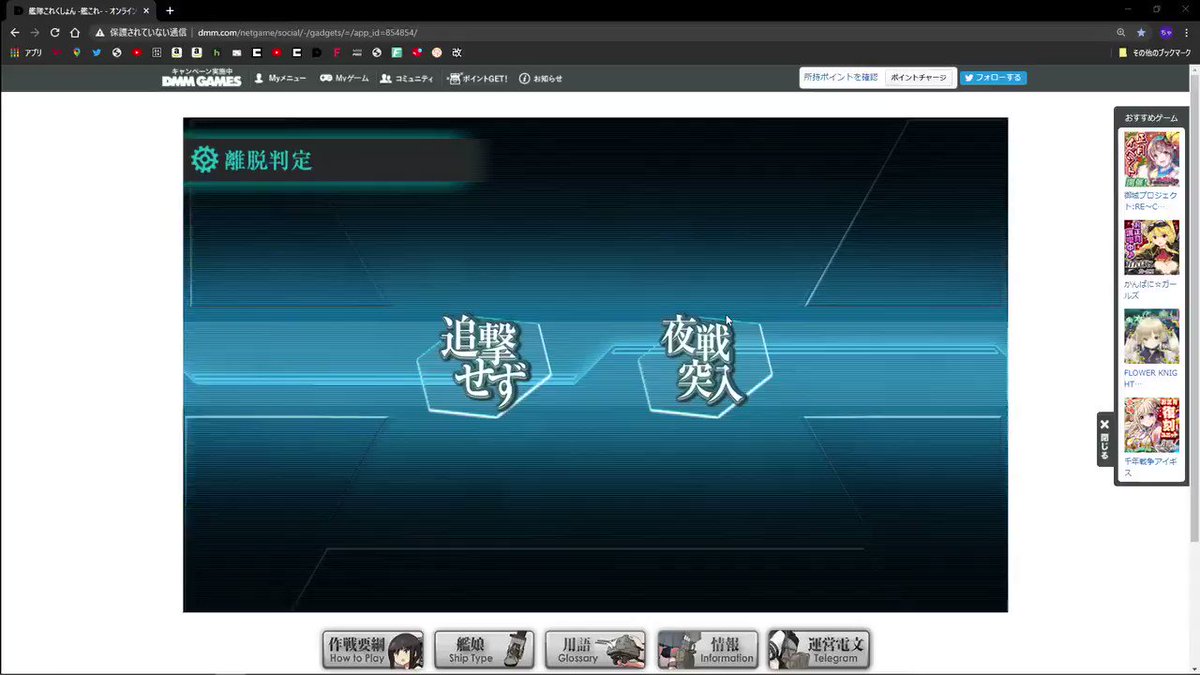Open the Chrome three-dot menu
The image size is (1200, 675).
(1186, 32)
